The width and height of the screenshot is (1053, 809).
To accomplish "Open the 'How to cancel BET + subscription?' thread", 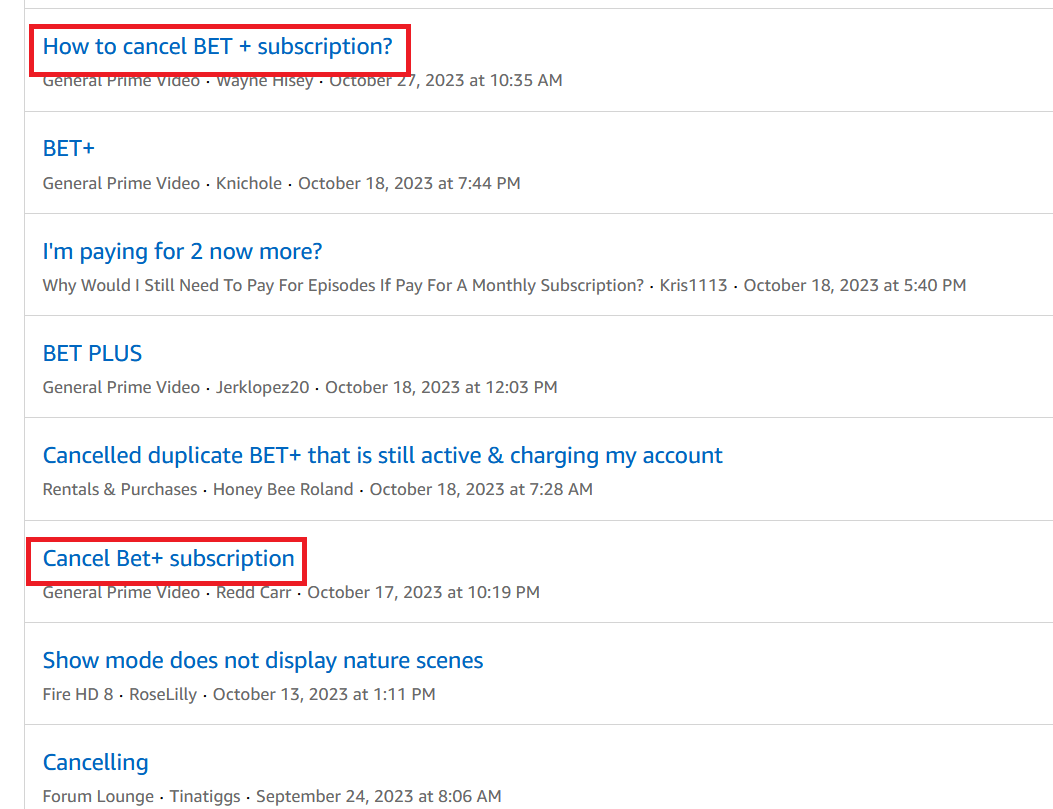I will [x=217, y=47].
